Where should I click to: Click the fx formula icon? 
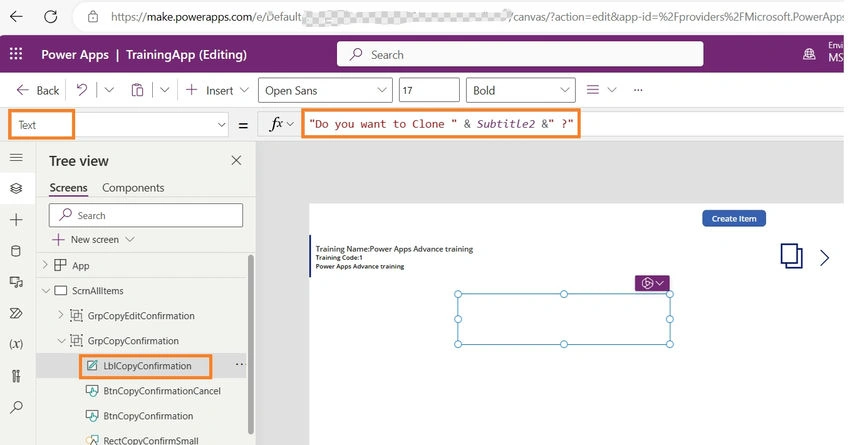coord(276,124)
